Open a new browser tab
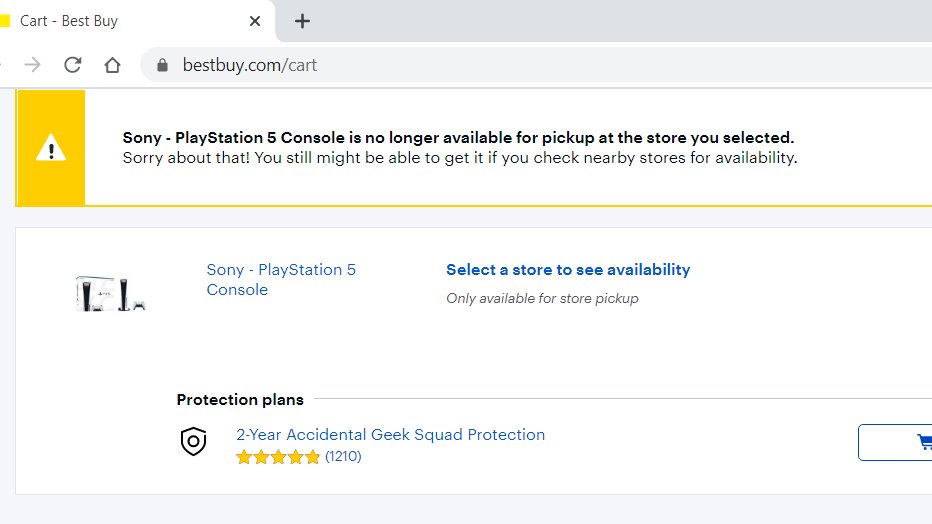This screenshot has width=932, height=524. (x=302, y=21)
